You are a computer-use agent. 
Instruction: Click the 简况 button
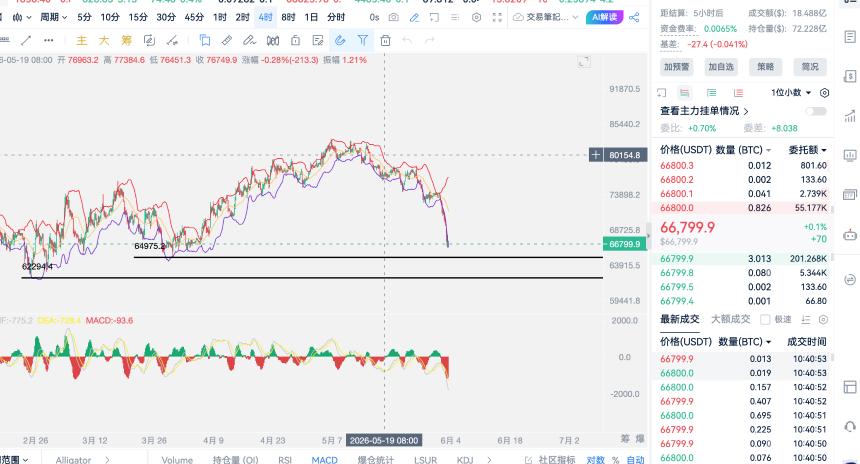[810, 67]
